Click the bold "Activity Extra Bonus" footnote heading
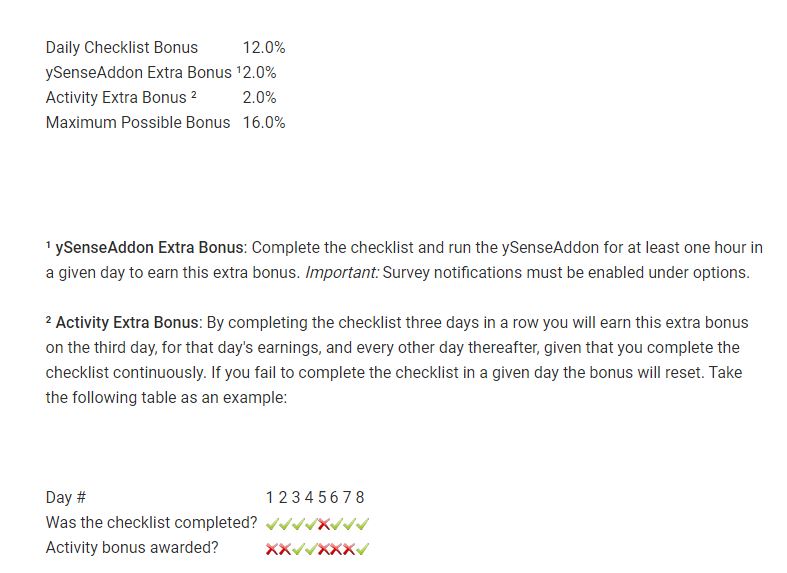This screenshot has height=573, width=787. (127, 322)
